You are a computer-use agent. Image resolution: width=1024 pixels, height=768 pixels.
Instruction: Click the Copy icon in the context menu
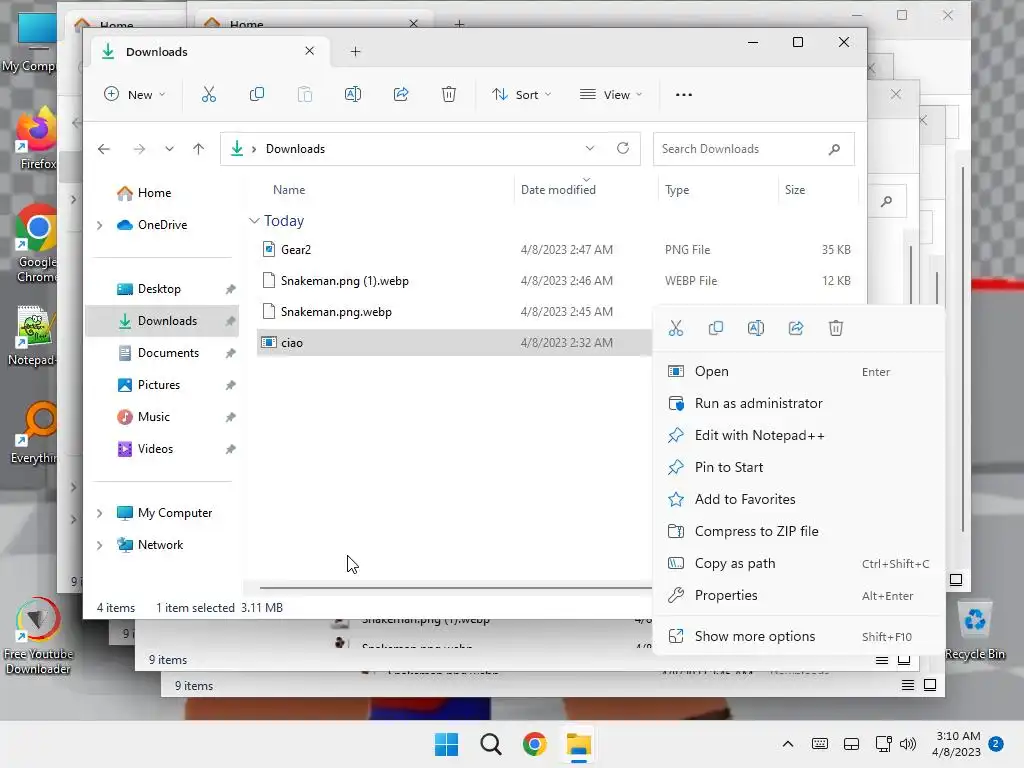tap(716, 328)
